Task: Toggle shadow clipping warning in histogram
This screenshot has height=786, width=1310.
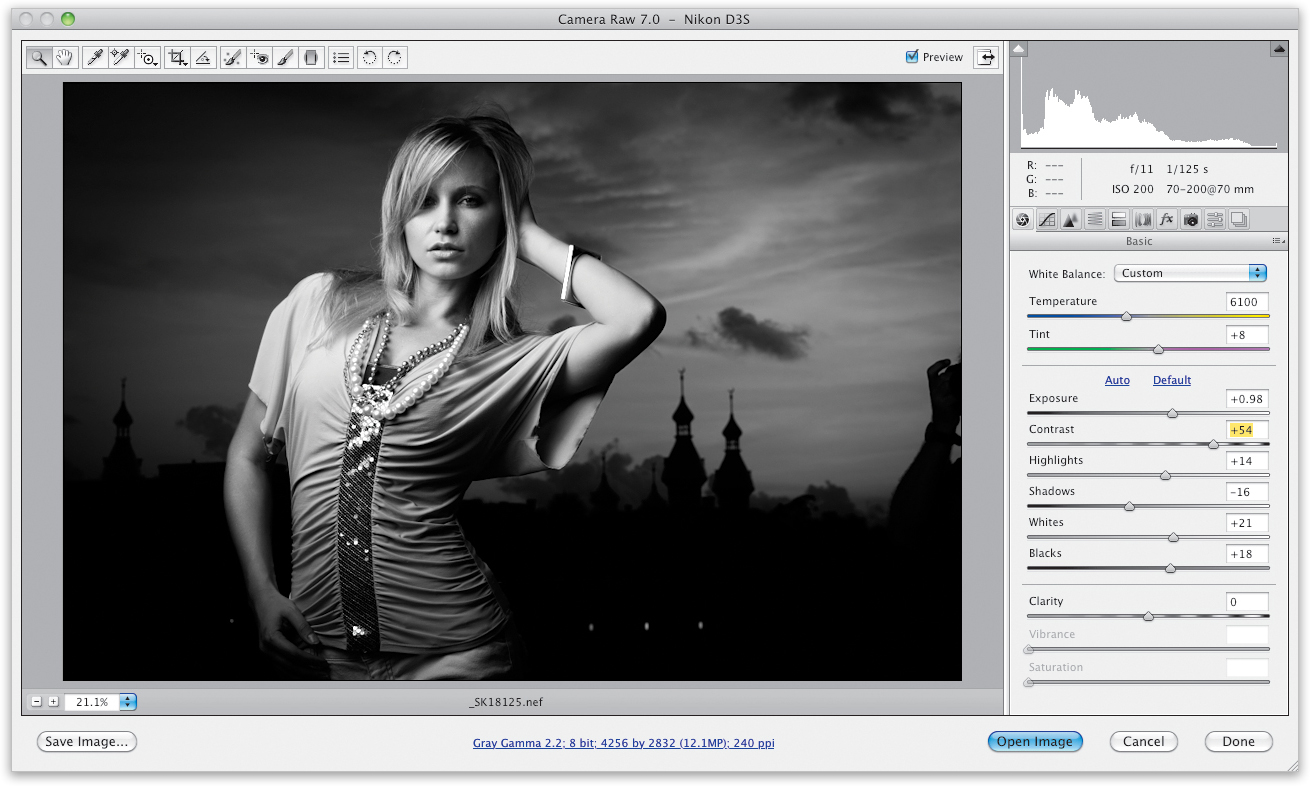Action: [1019, 48]
